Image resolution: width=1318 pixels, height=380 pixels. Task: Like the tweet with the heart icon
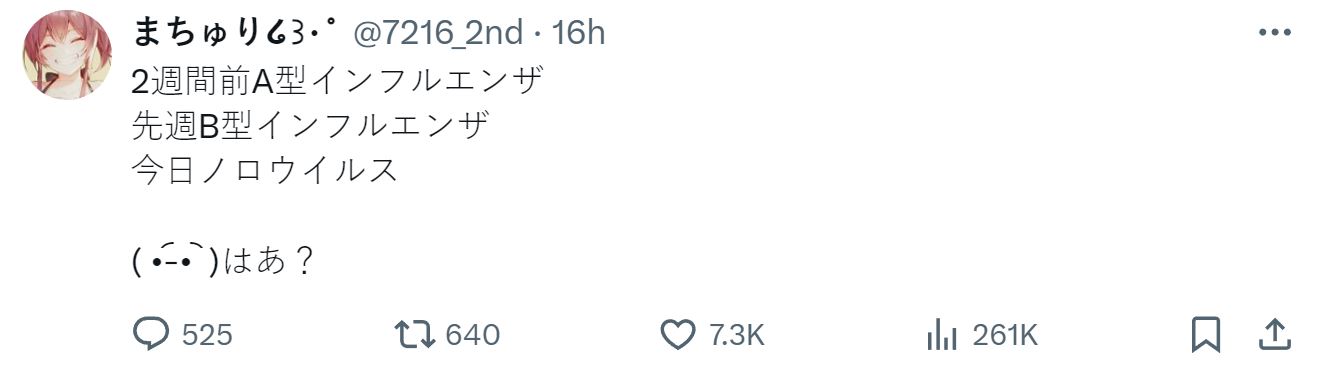click(679, 334)
